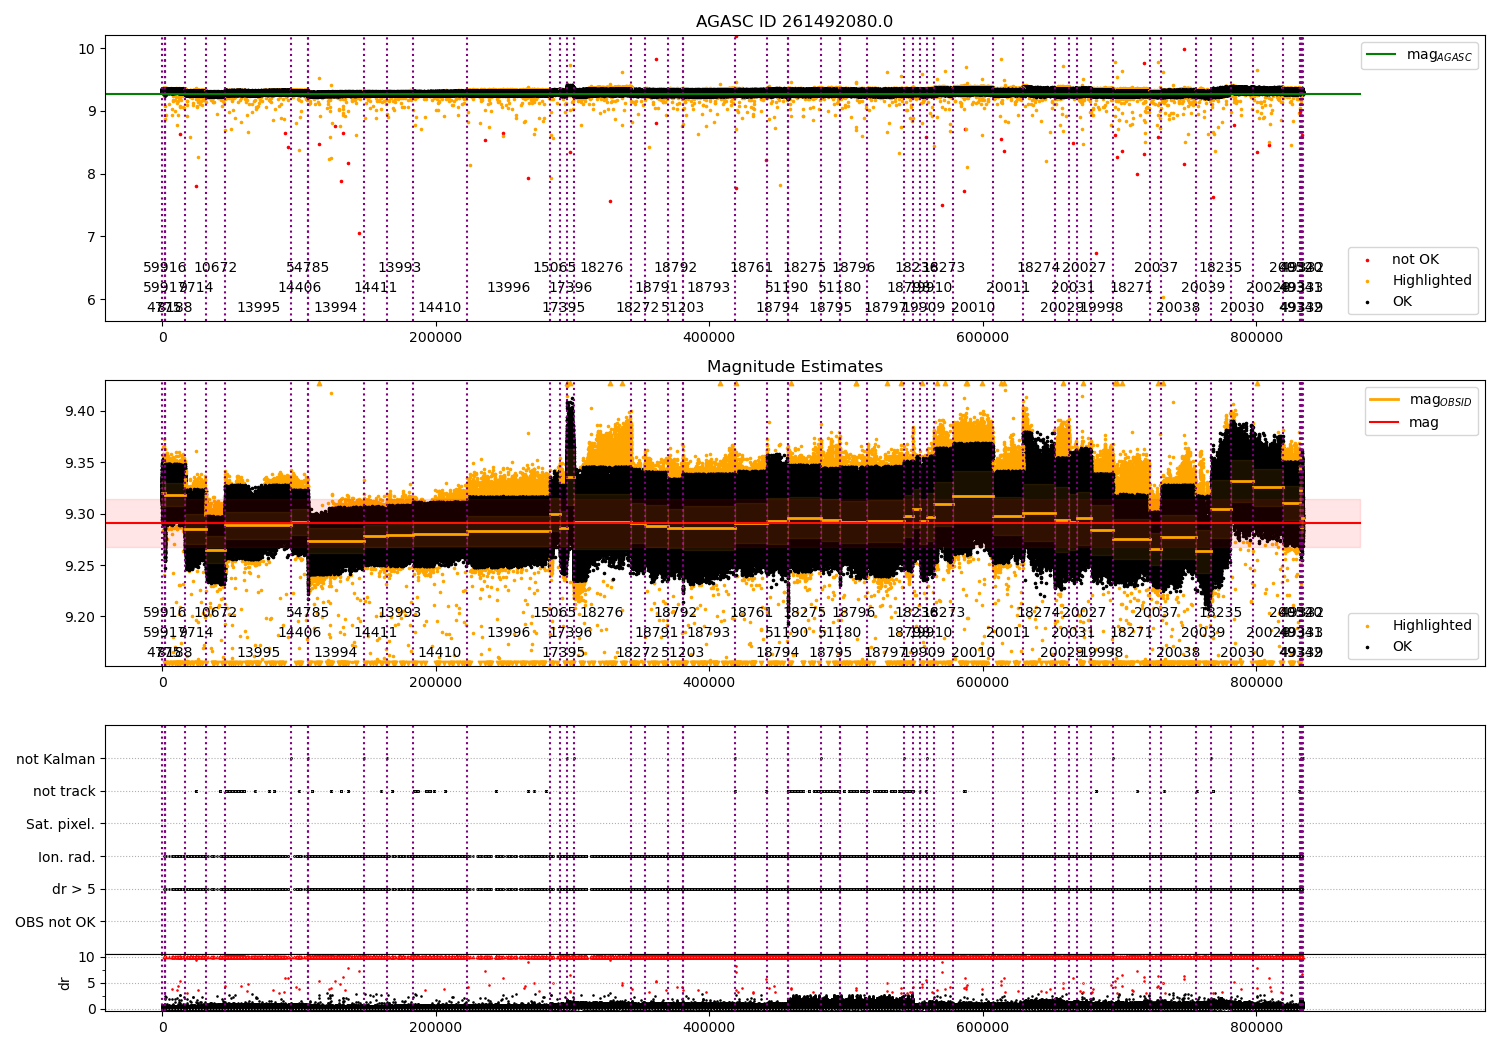Click x-tick '800000' under the bottom plot

point(1256,1027)
